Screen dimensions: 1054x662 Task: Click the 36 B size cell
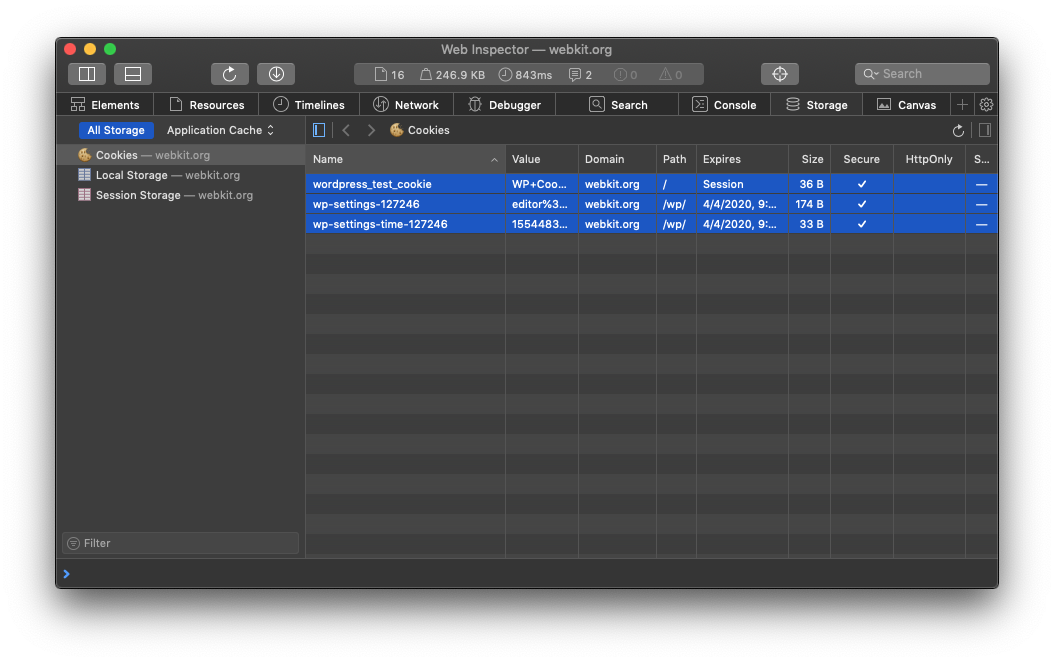pos(809,184)
